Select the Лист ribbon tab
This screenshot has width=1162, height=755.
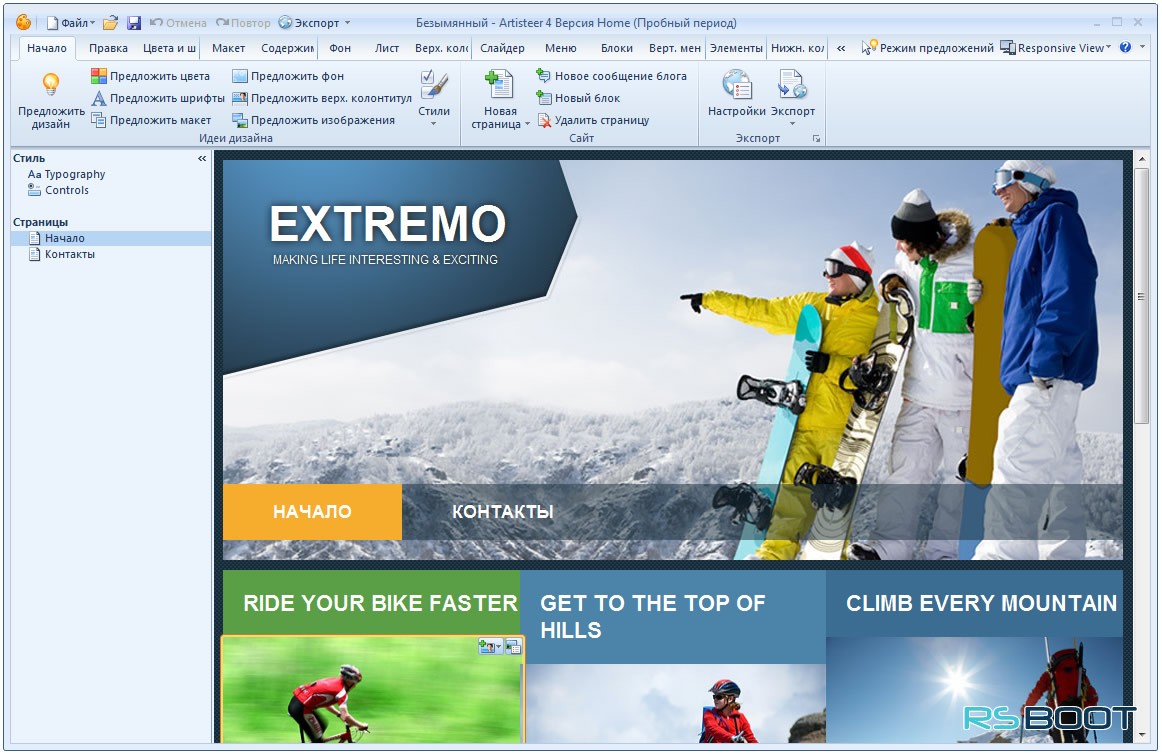click(387, 48)
